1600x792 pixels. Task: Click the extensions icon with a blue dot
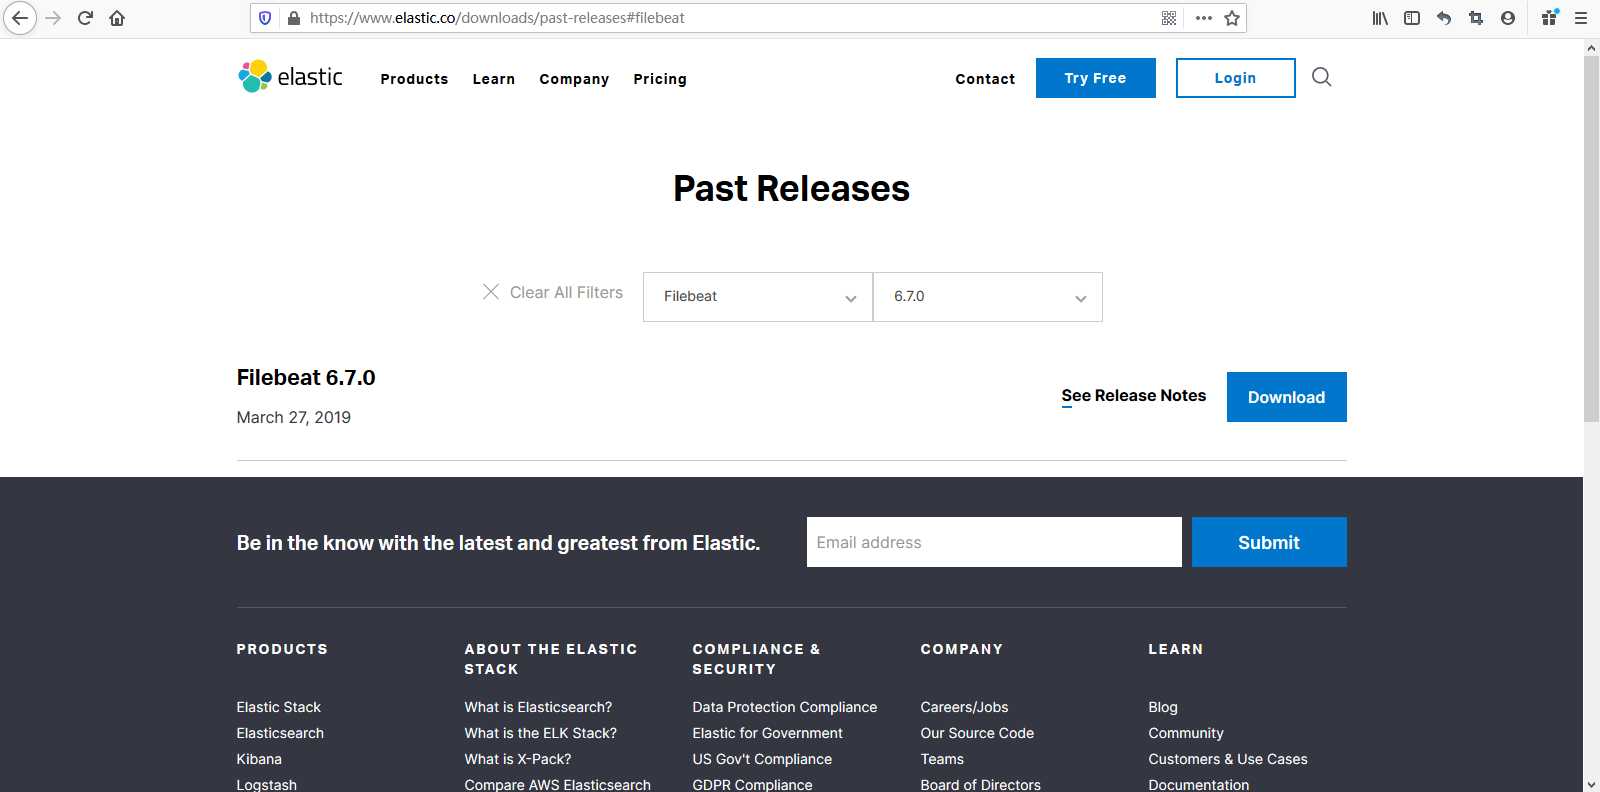[x=1550, y=17]
